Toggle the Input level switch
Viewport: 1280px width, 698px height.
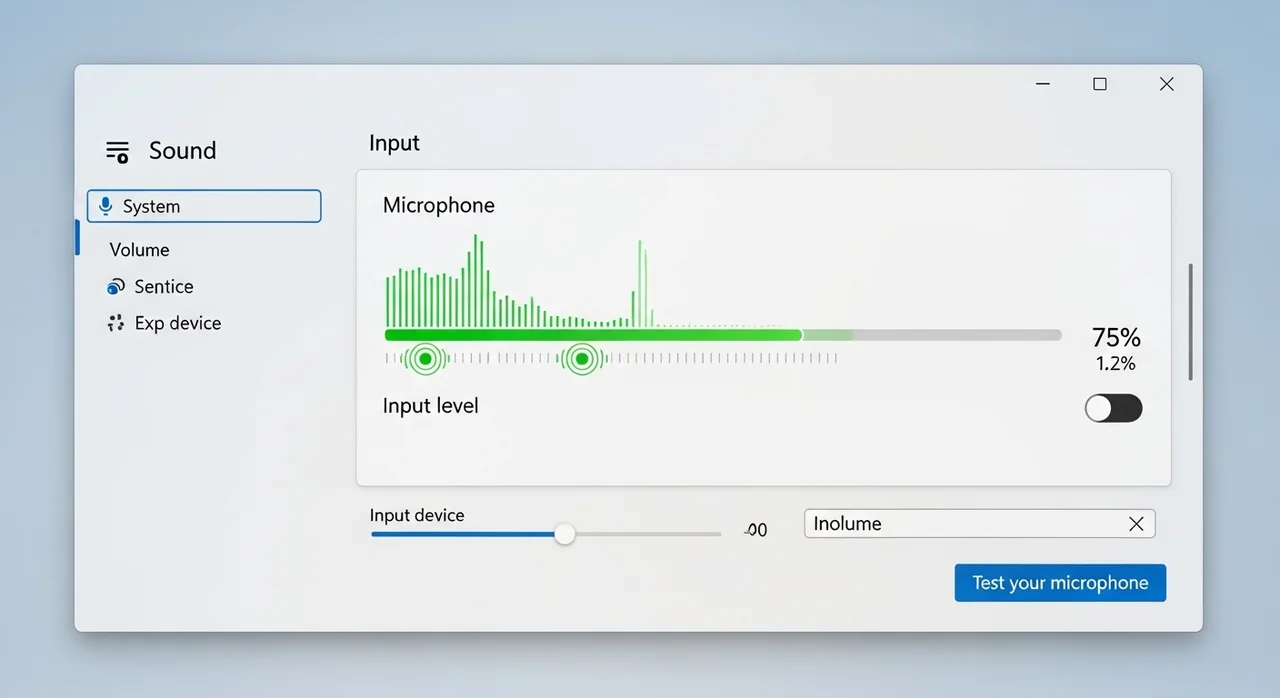[1113, 408]
